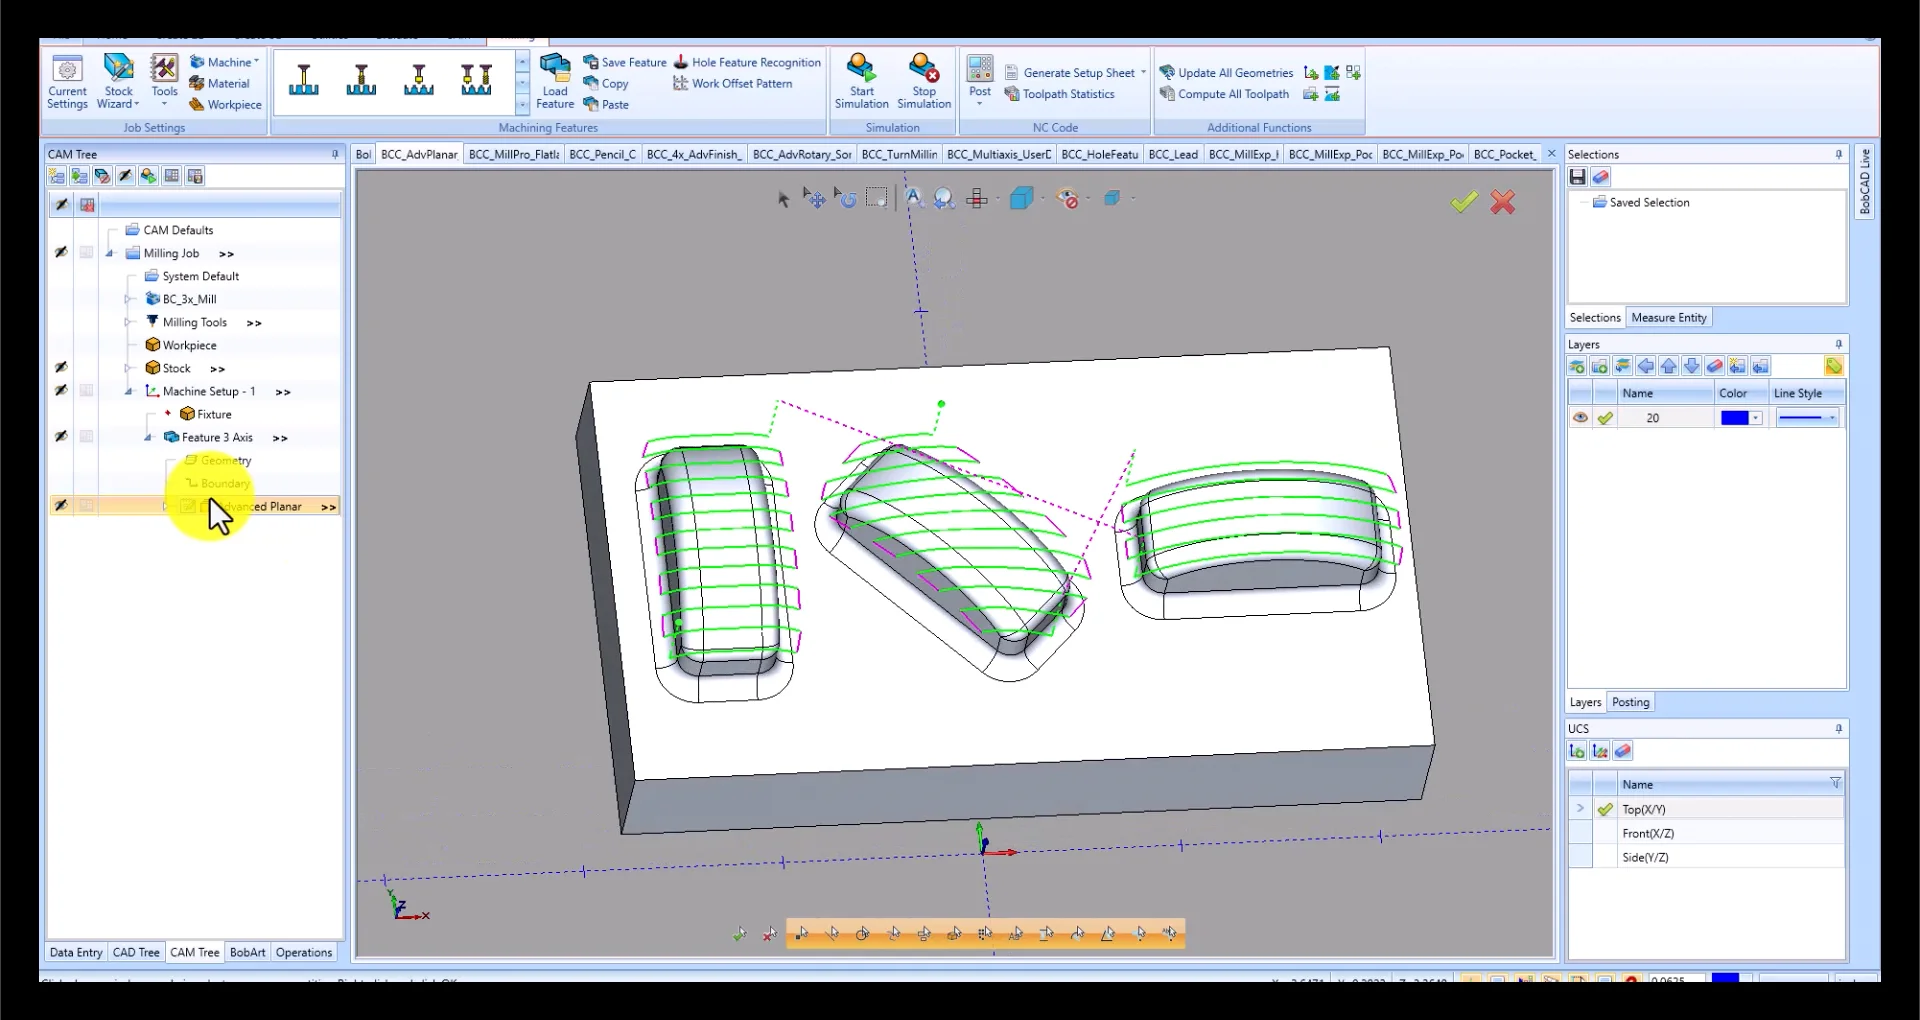
Task: Click Compute All Toolpath
Action: coord(1225,94)
